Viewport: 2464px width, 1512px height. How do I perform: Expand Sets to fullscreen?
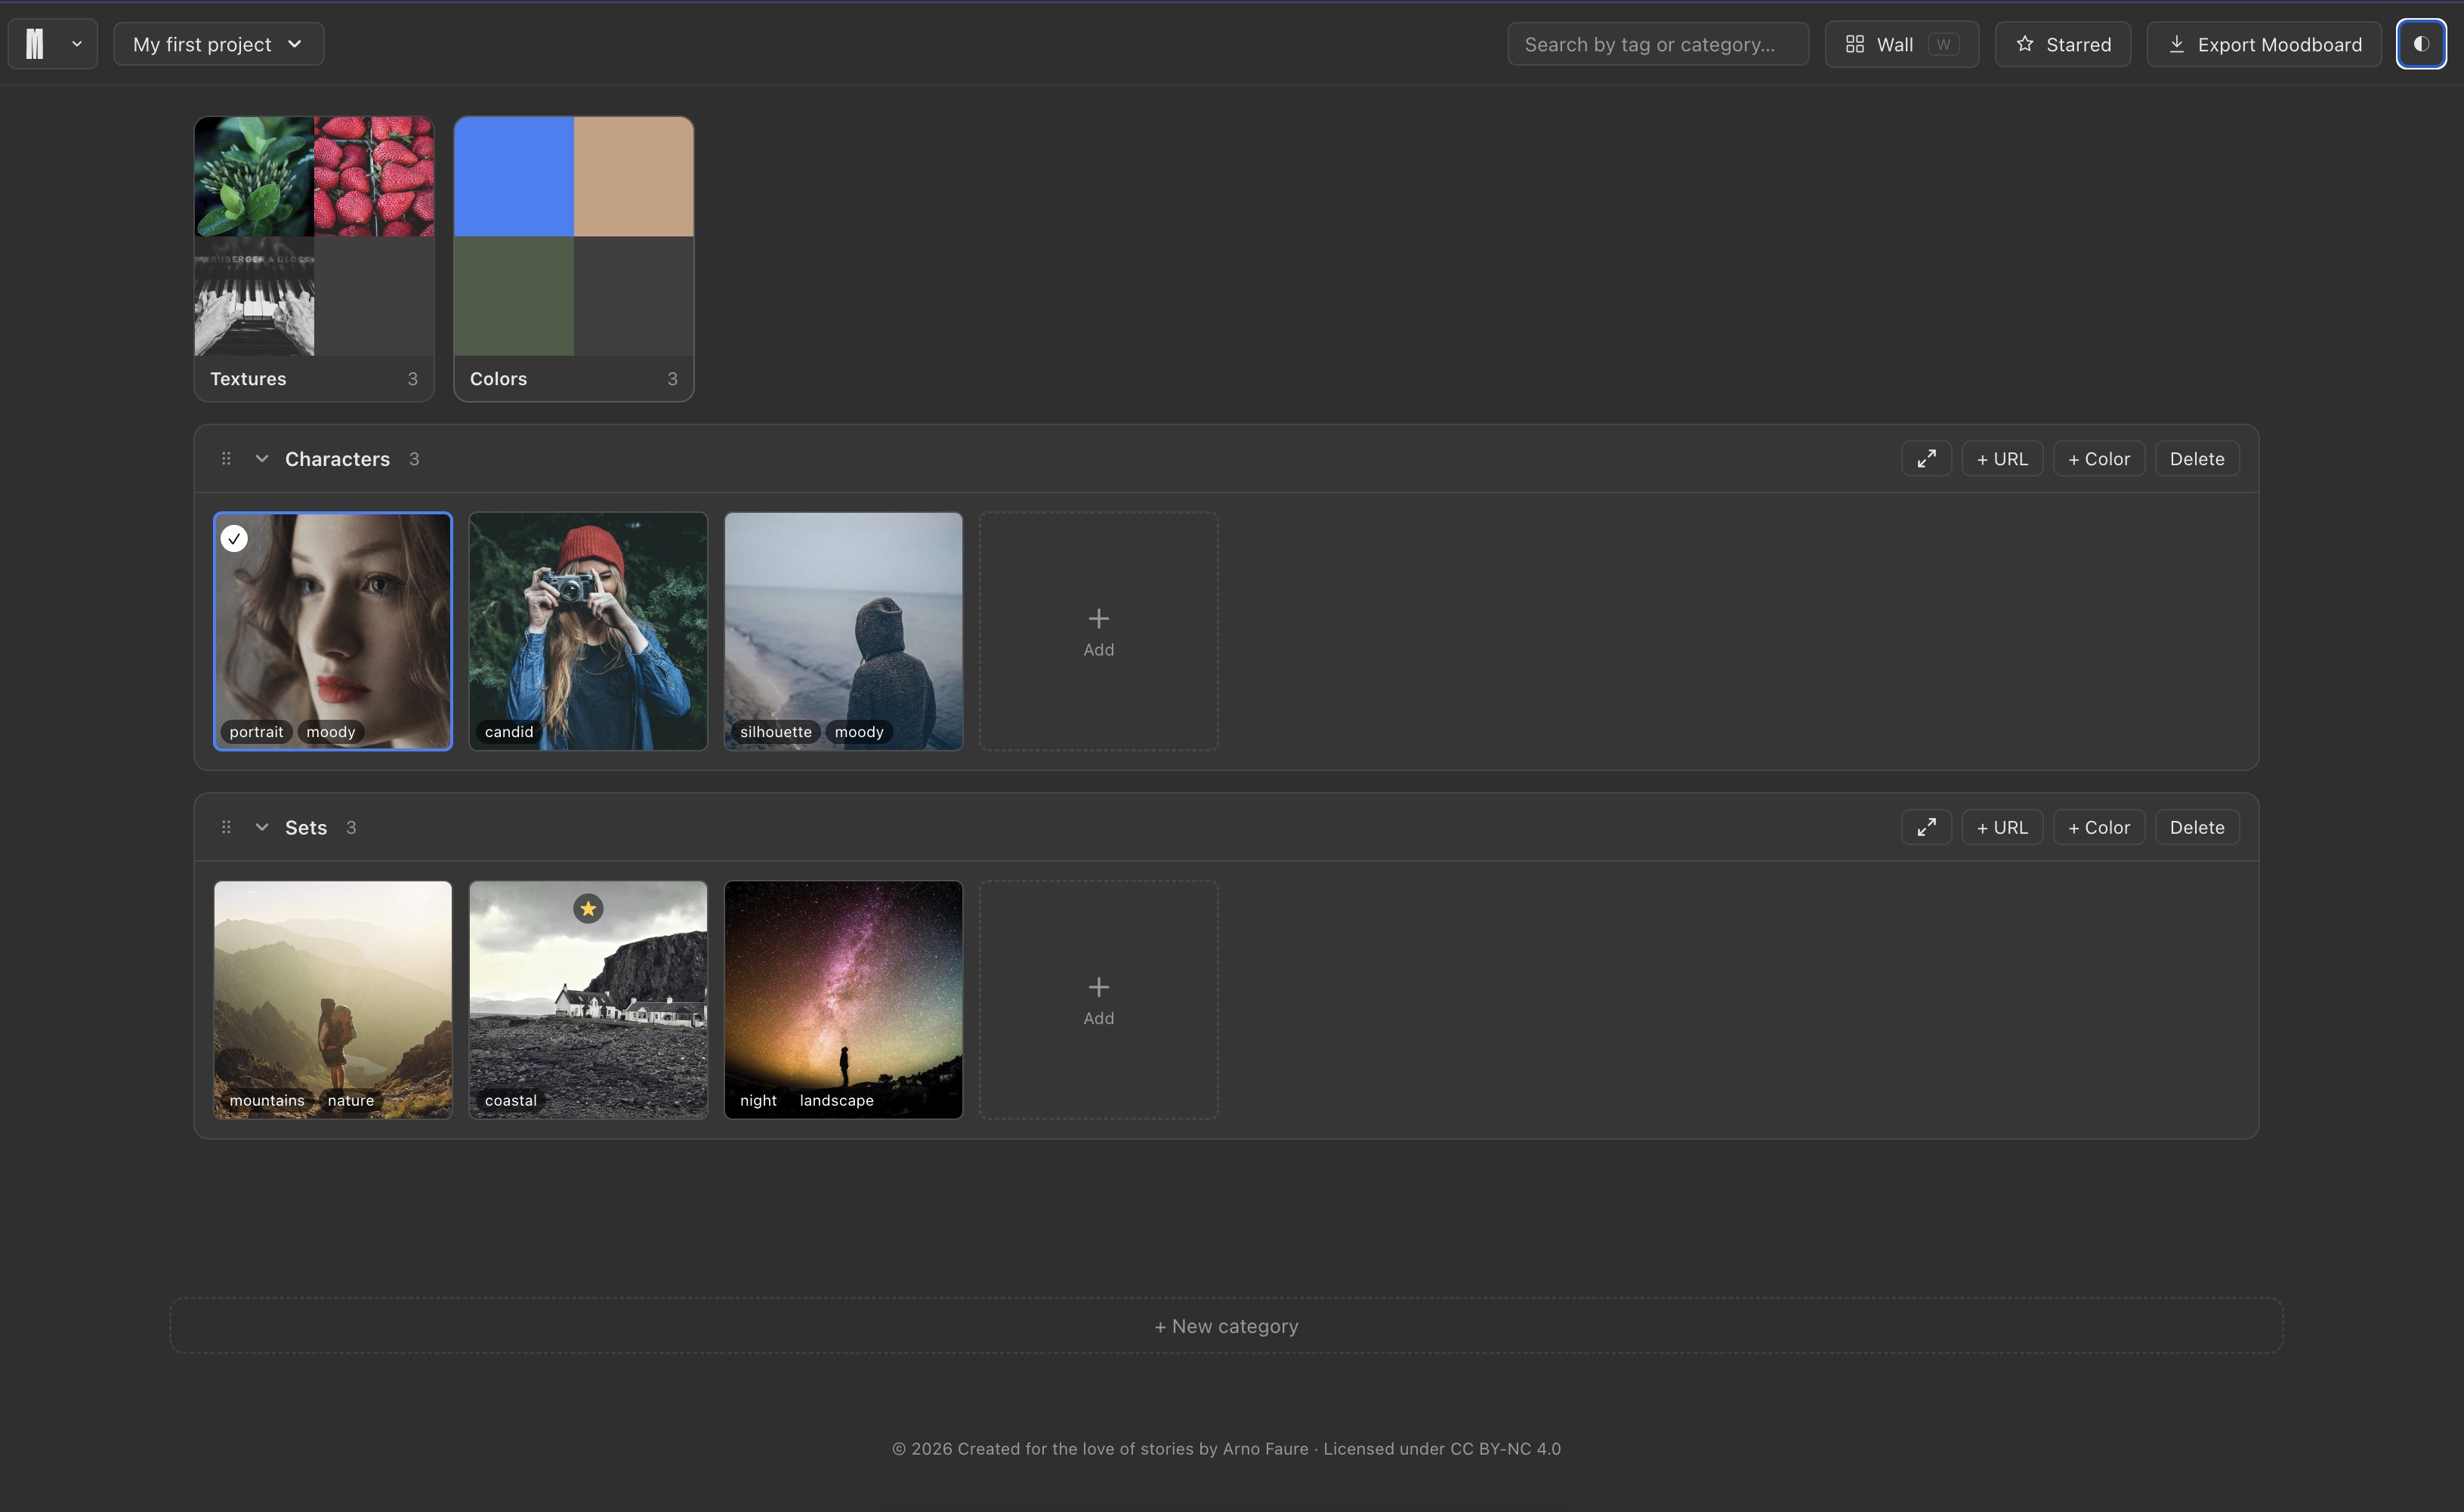pyautogui.click(x=1926, y=827)
